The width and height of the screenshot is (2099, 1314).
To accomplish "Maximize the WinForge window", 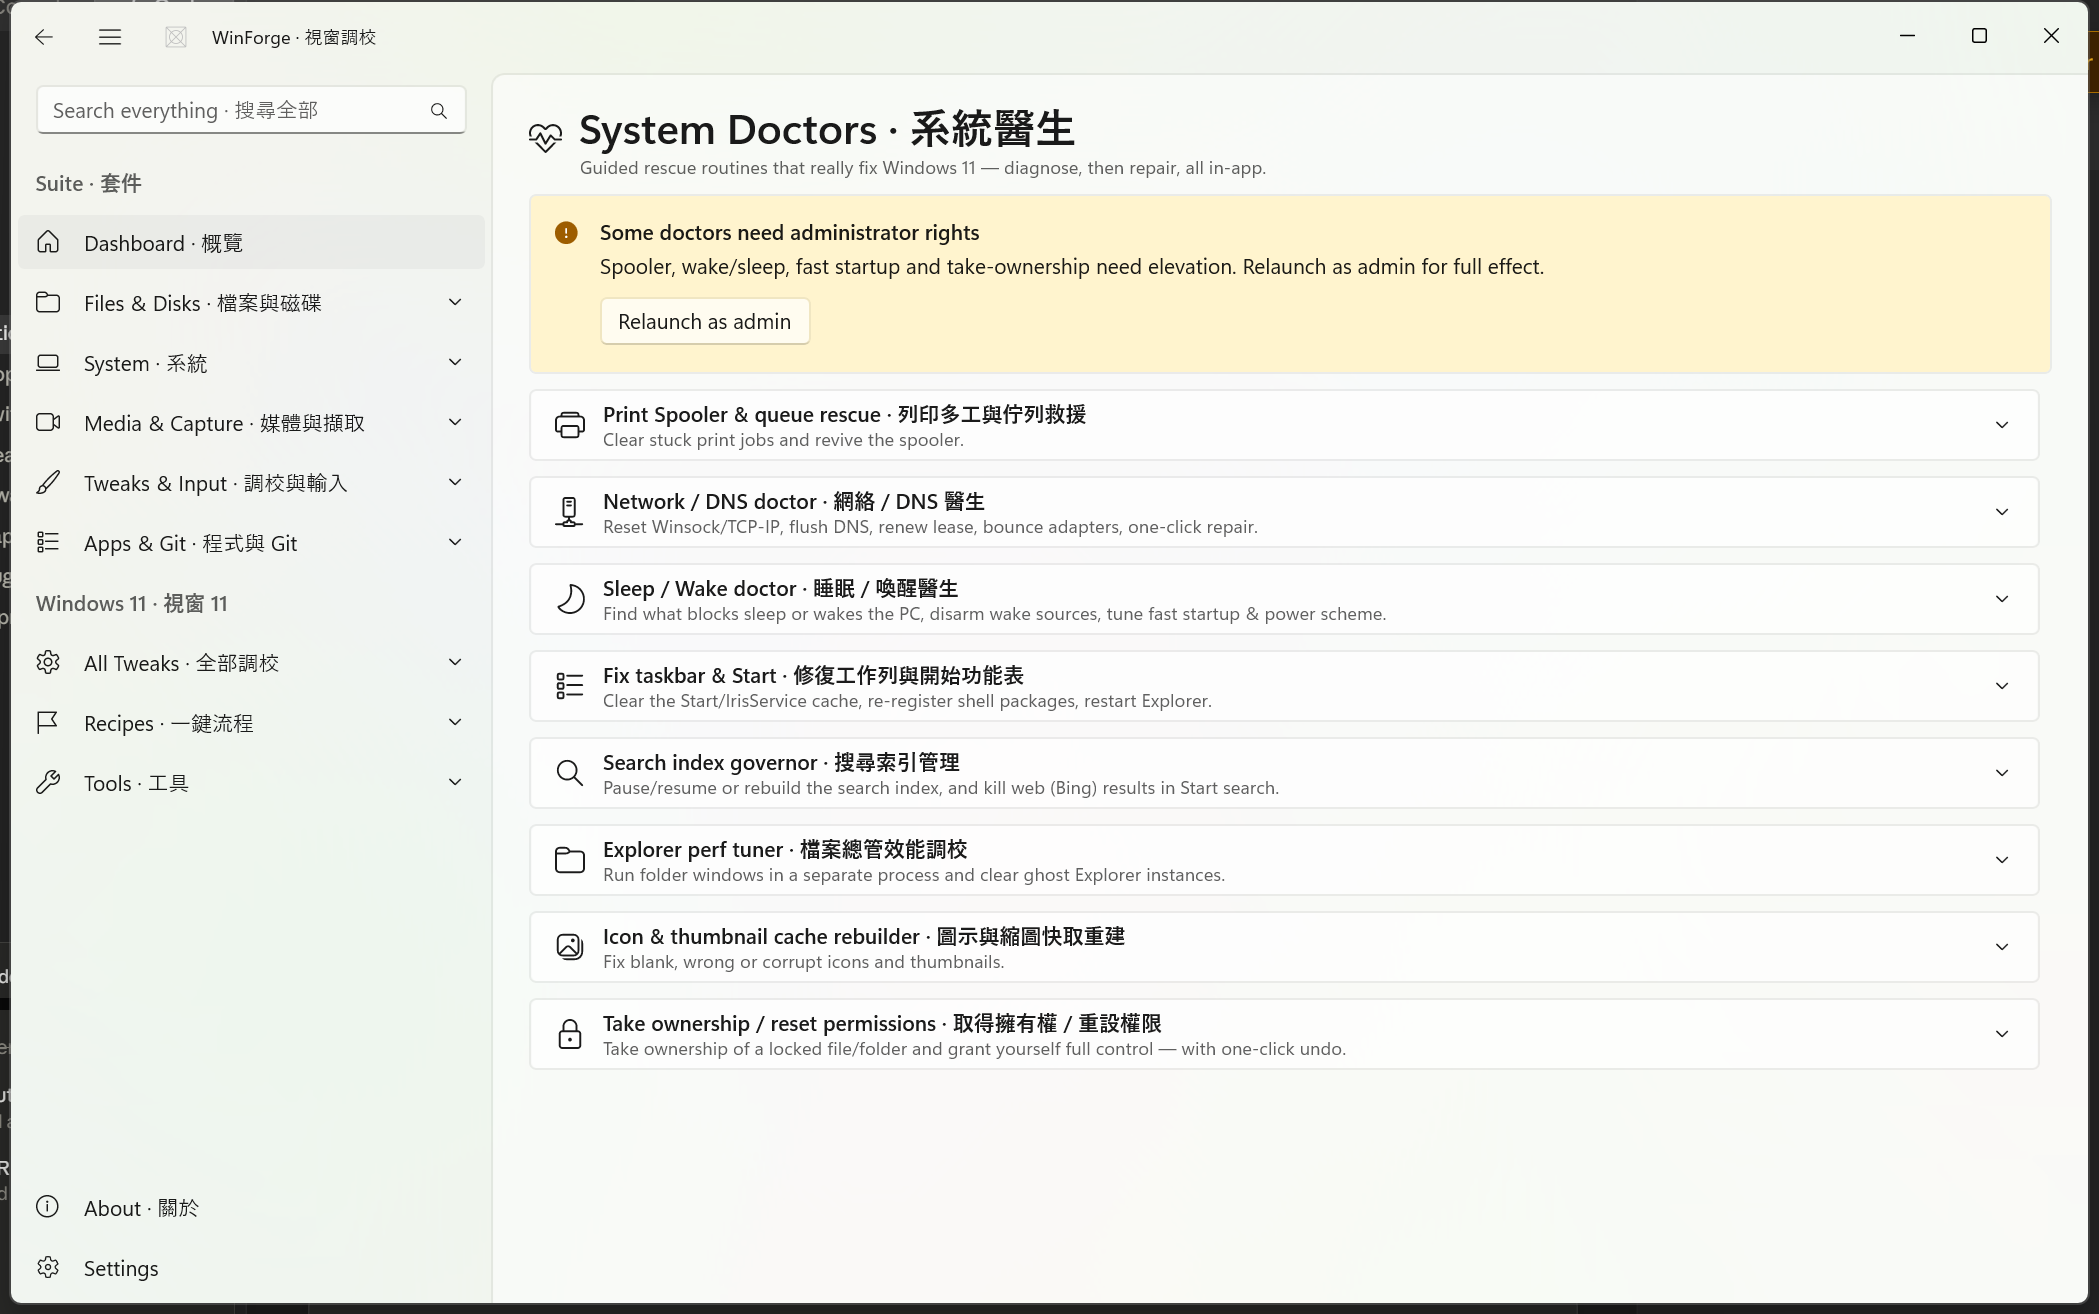I will pyautogui.click(x=1979, y=36).
